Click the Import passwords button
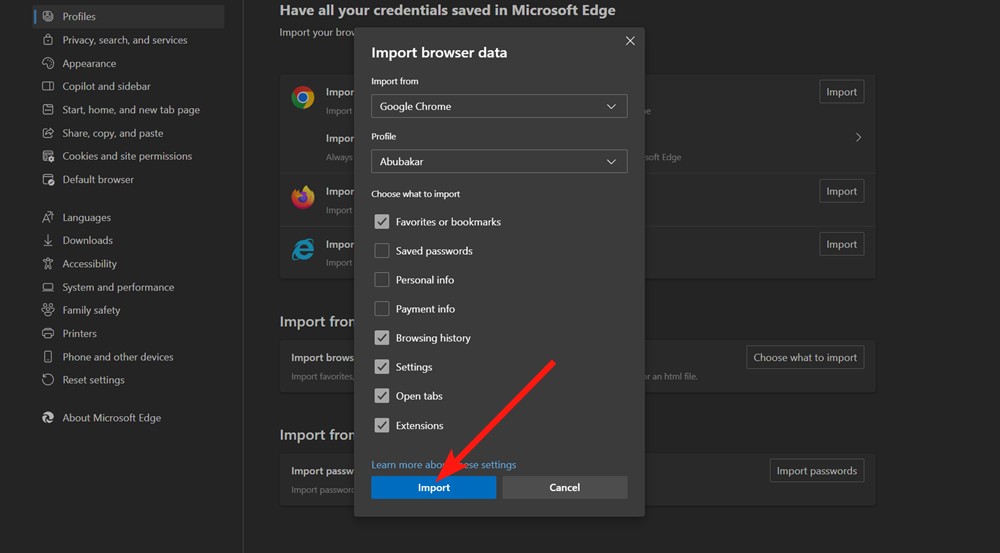The image size is (1000, 553). pyautogui.click(x=816, y=471)
